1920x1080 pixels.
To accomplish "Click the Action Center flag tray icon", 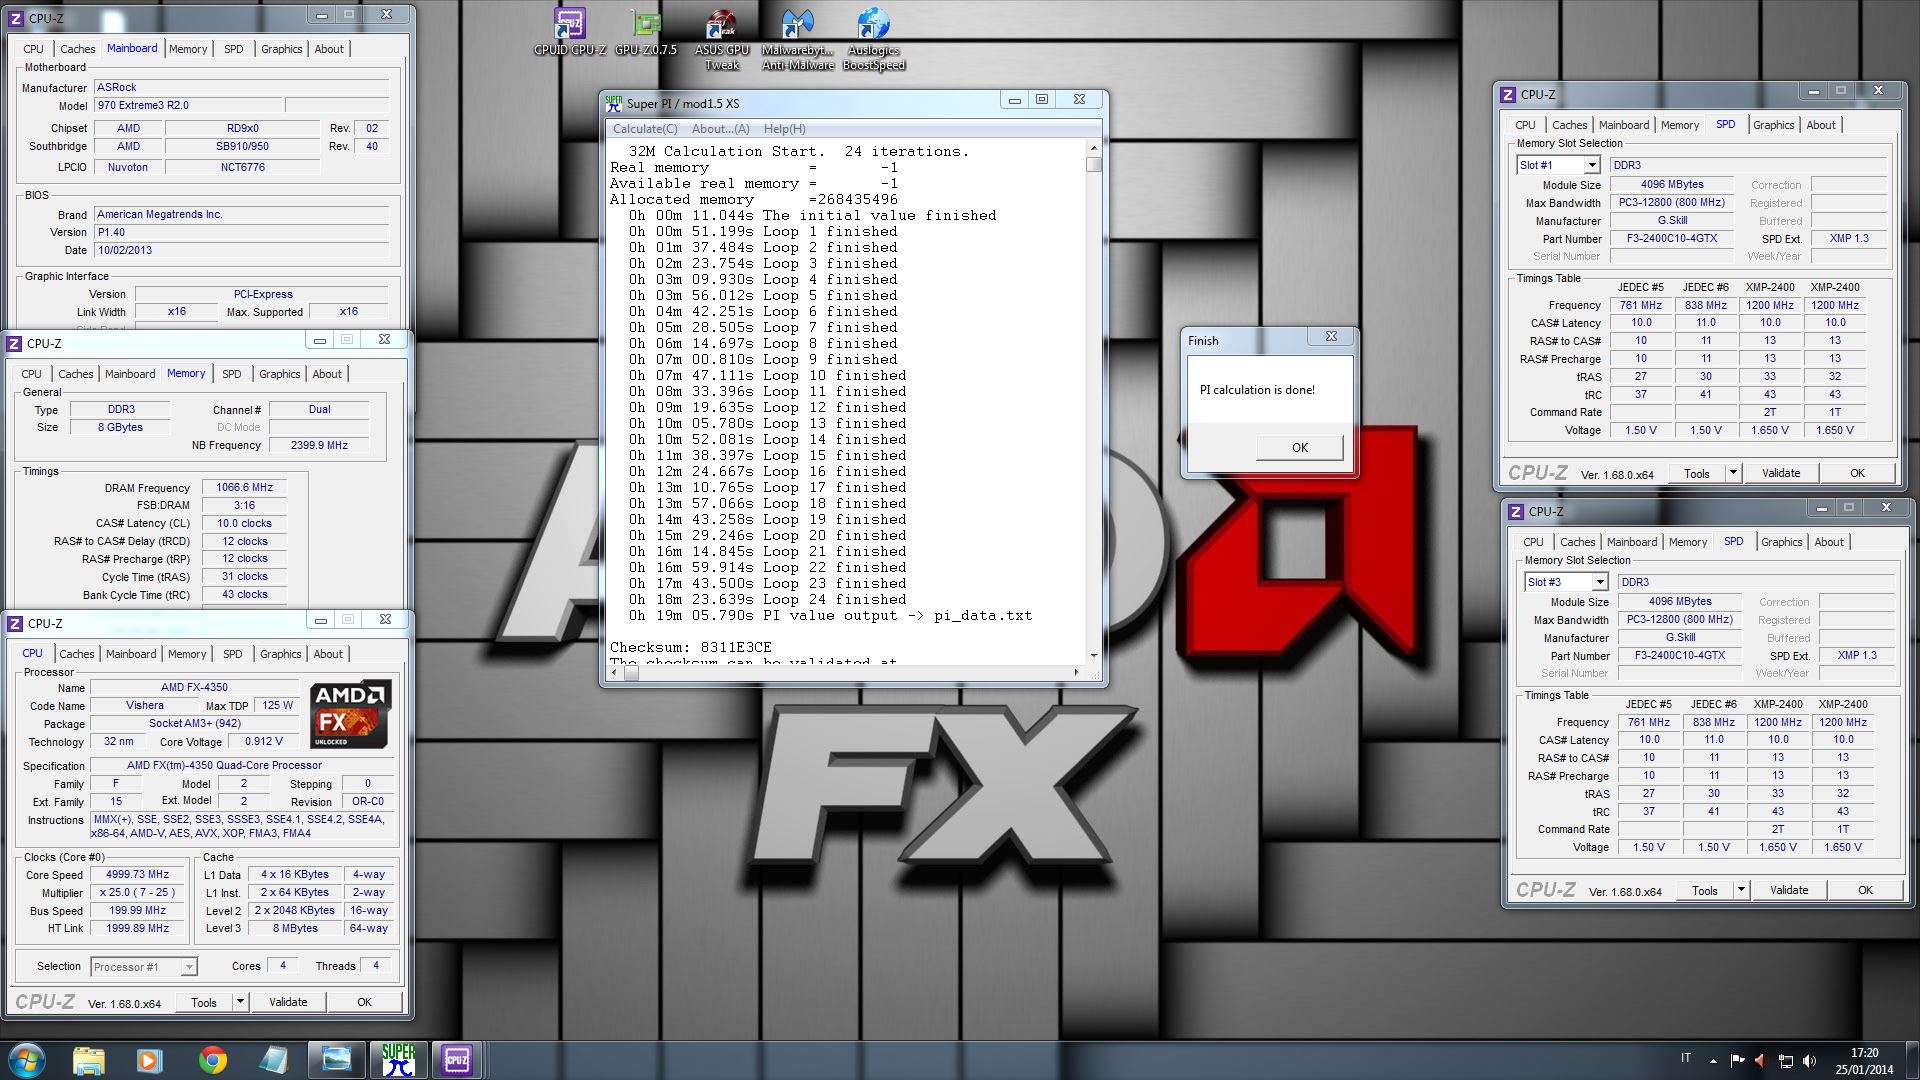I will 1737,1061.
